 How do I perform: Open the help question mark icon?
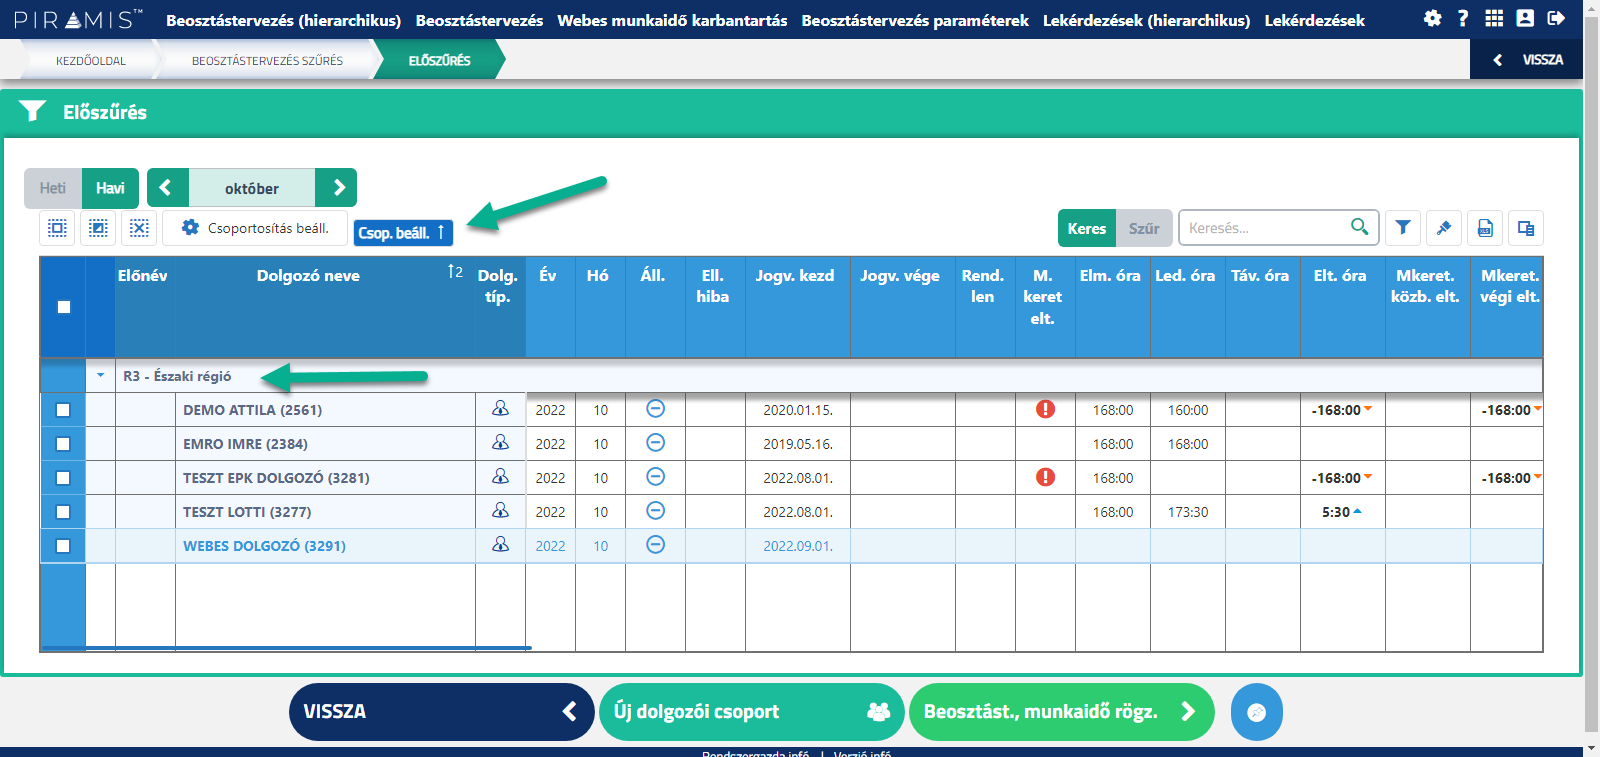click(1463, 18)
